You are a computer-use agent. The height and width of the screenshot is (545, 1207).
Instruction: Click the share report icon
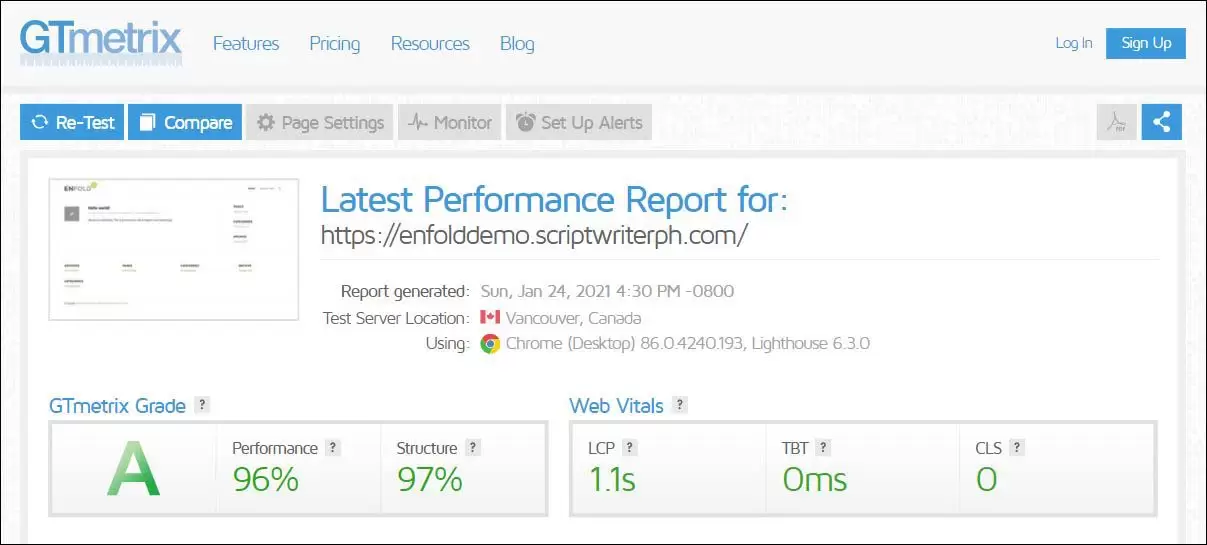(1161, 122)
